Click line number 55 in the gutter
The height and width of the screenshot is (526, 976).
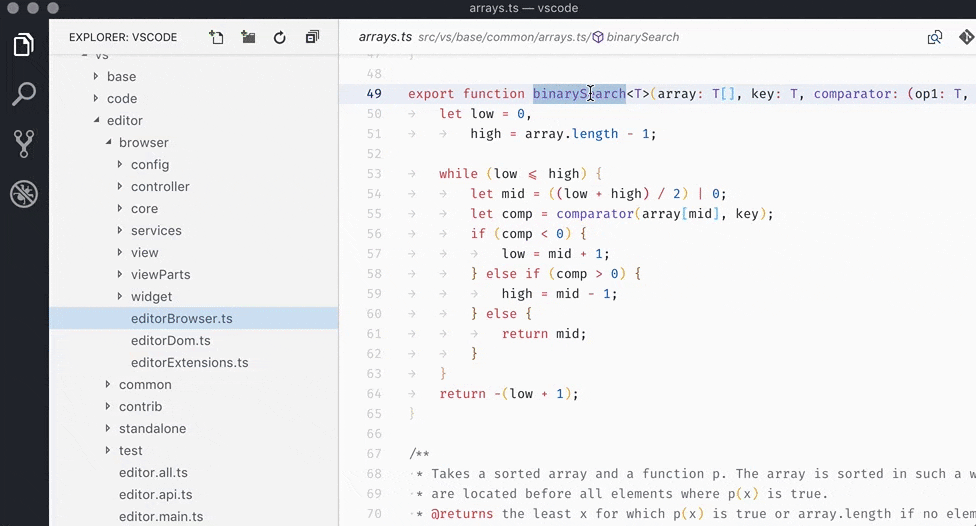pyautogui.click(x=374, y=214)
